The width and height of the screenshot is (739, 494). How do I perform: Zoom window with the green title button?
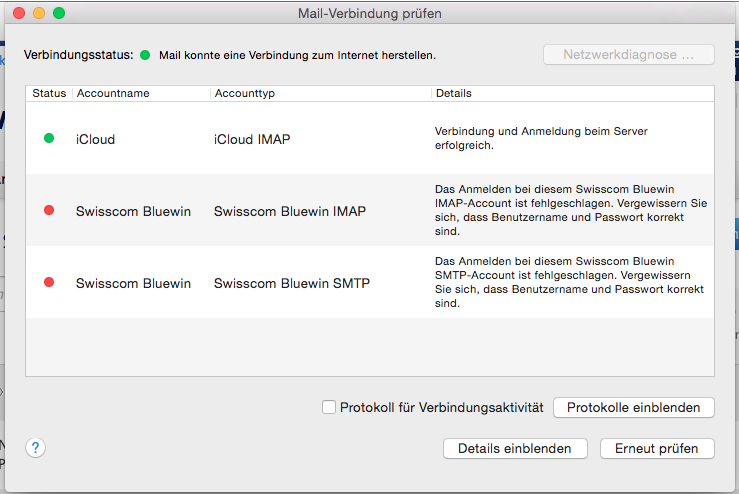[x=59, y=13]
